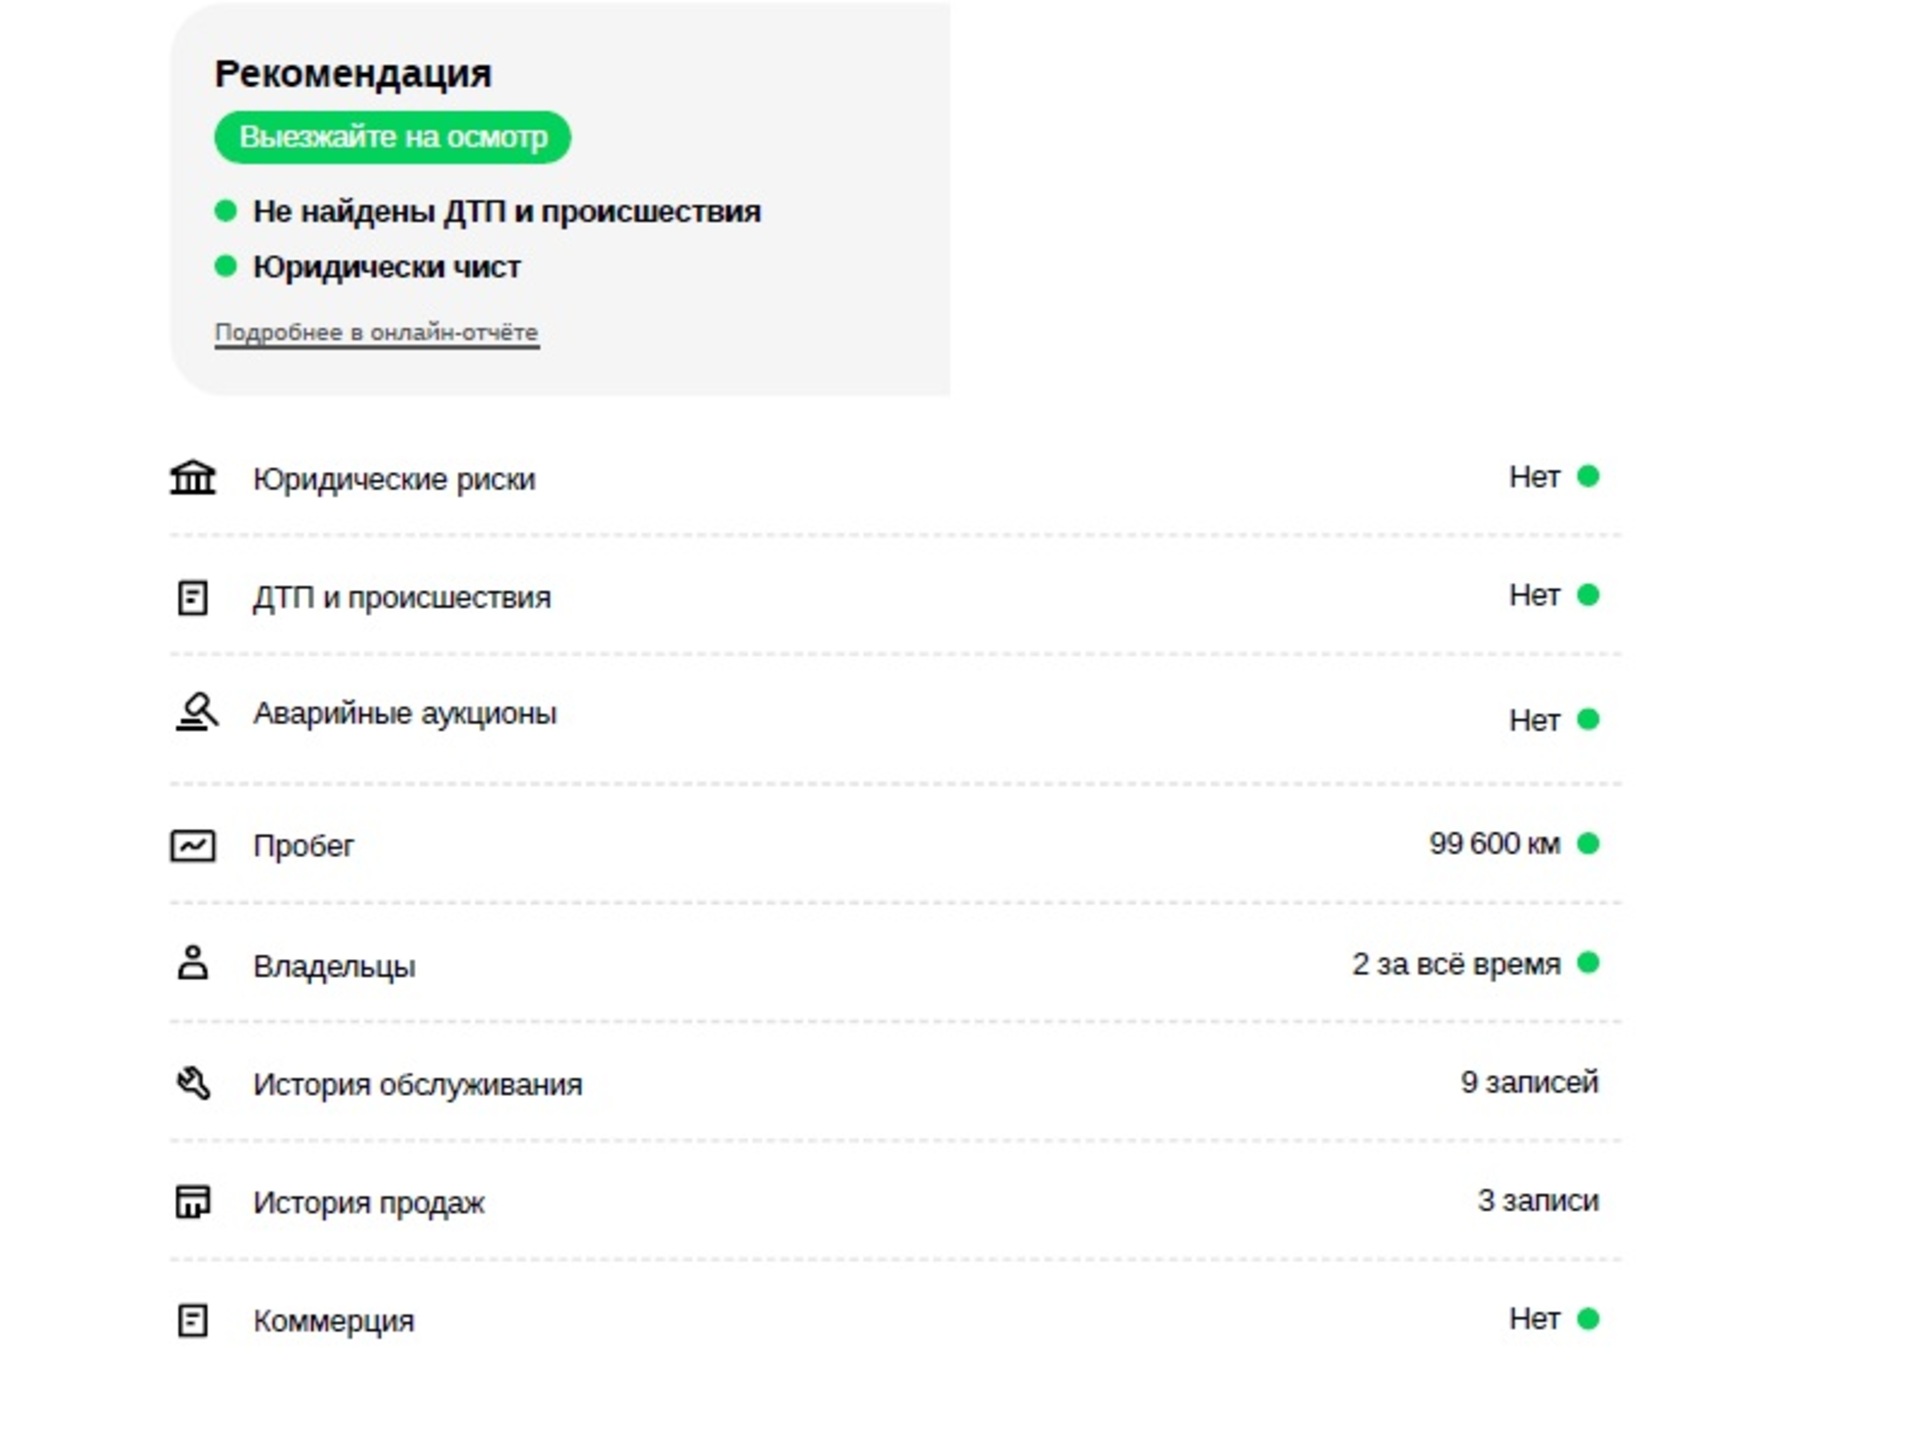
Task: Click the document icon next to Коммерция
Action: 193,1320
